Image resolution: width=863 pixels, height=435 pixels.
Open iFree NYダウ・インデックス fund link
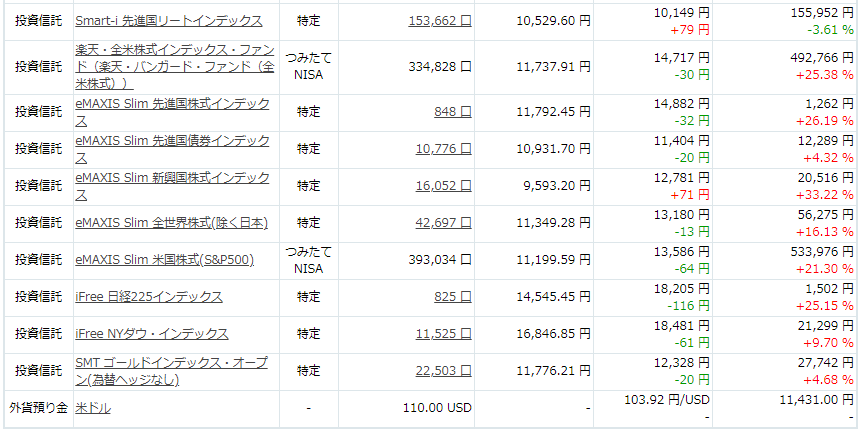click(x=152, y=334)
